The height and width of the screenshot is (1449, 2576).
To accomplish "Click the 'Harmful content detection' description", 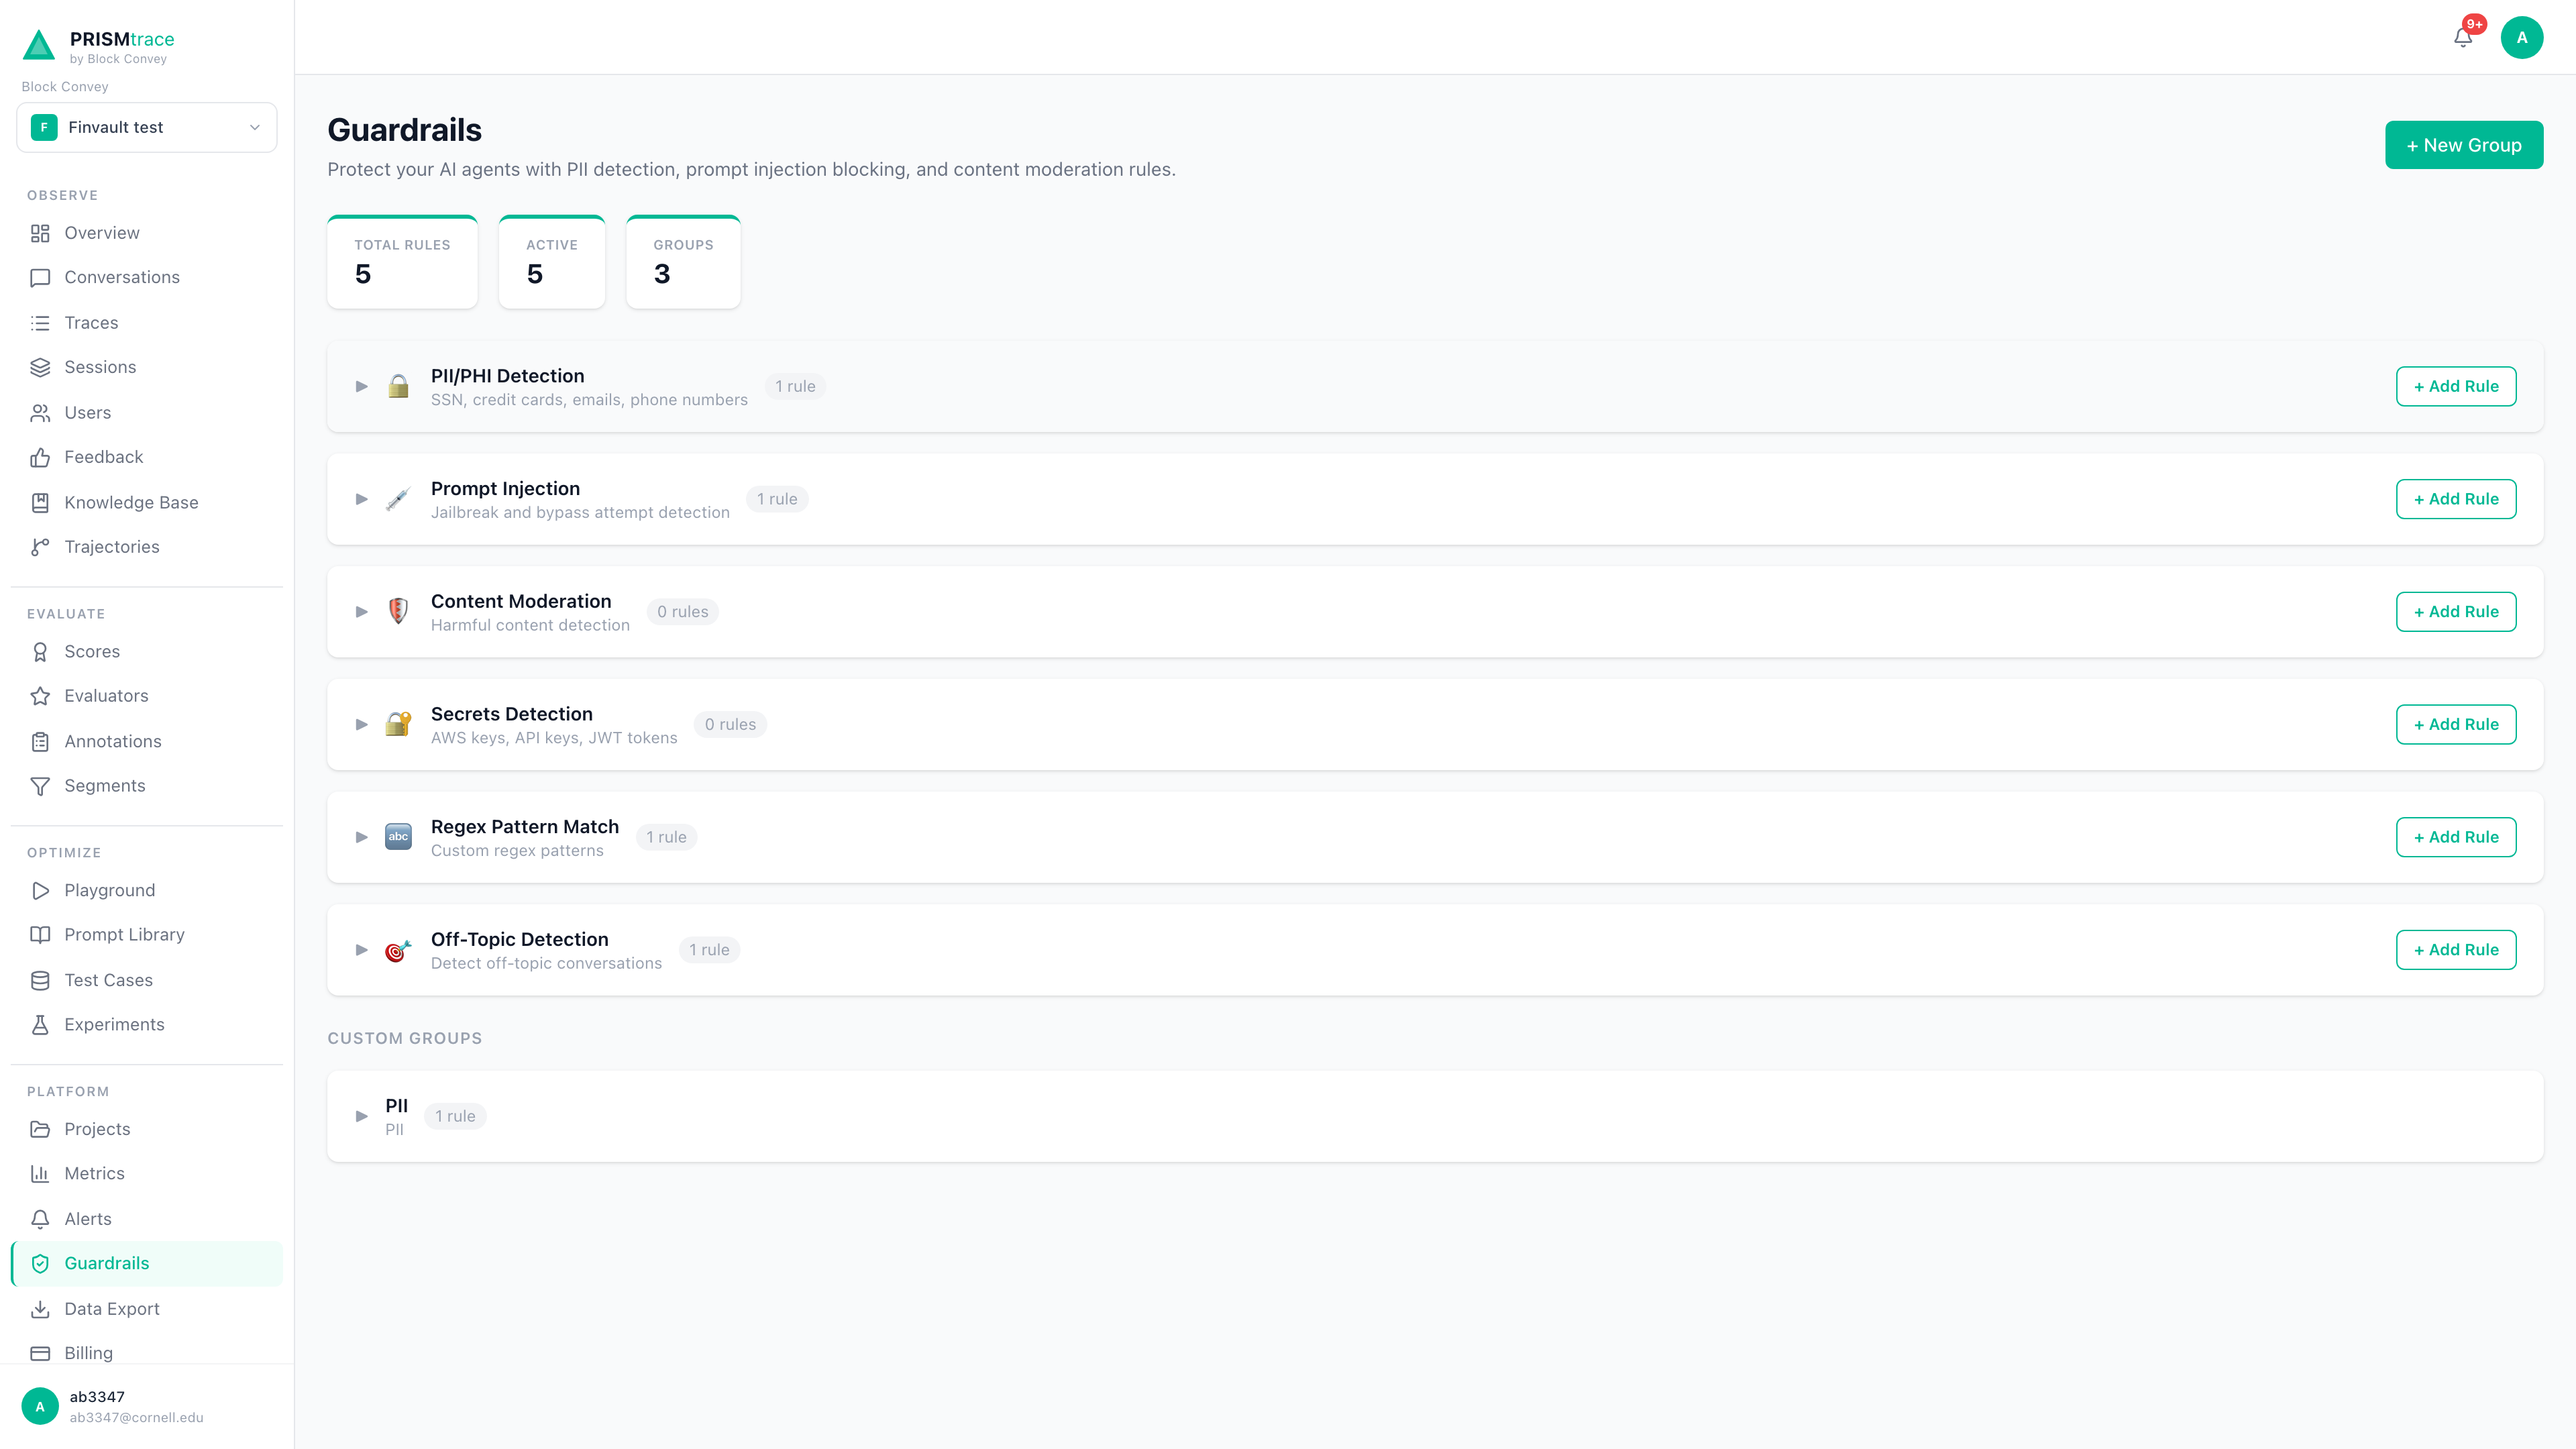I will tap(530, 626).
